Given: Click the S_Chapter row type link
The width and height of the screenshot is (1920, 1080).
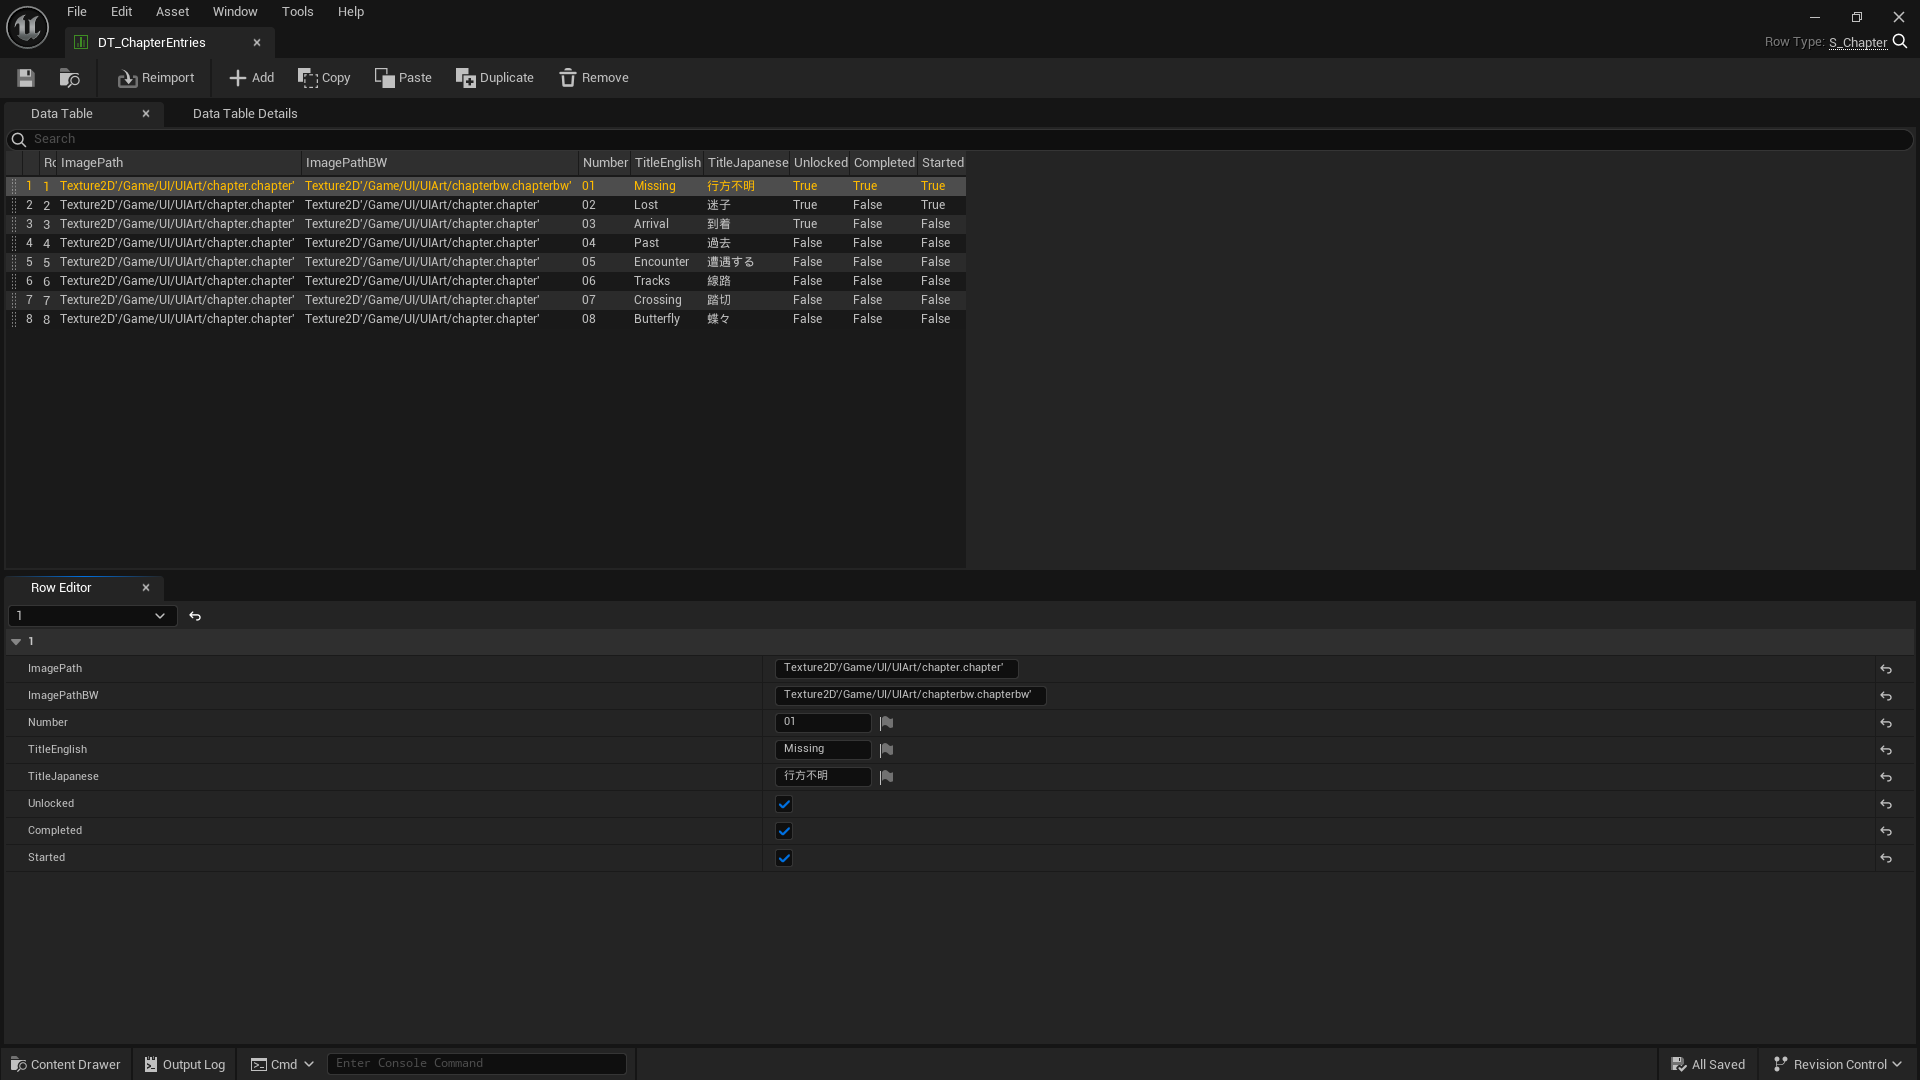Looking at the screenshot, I should pyautogui.click(x=1857, y=42).
